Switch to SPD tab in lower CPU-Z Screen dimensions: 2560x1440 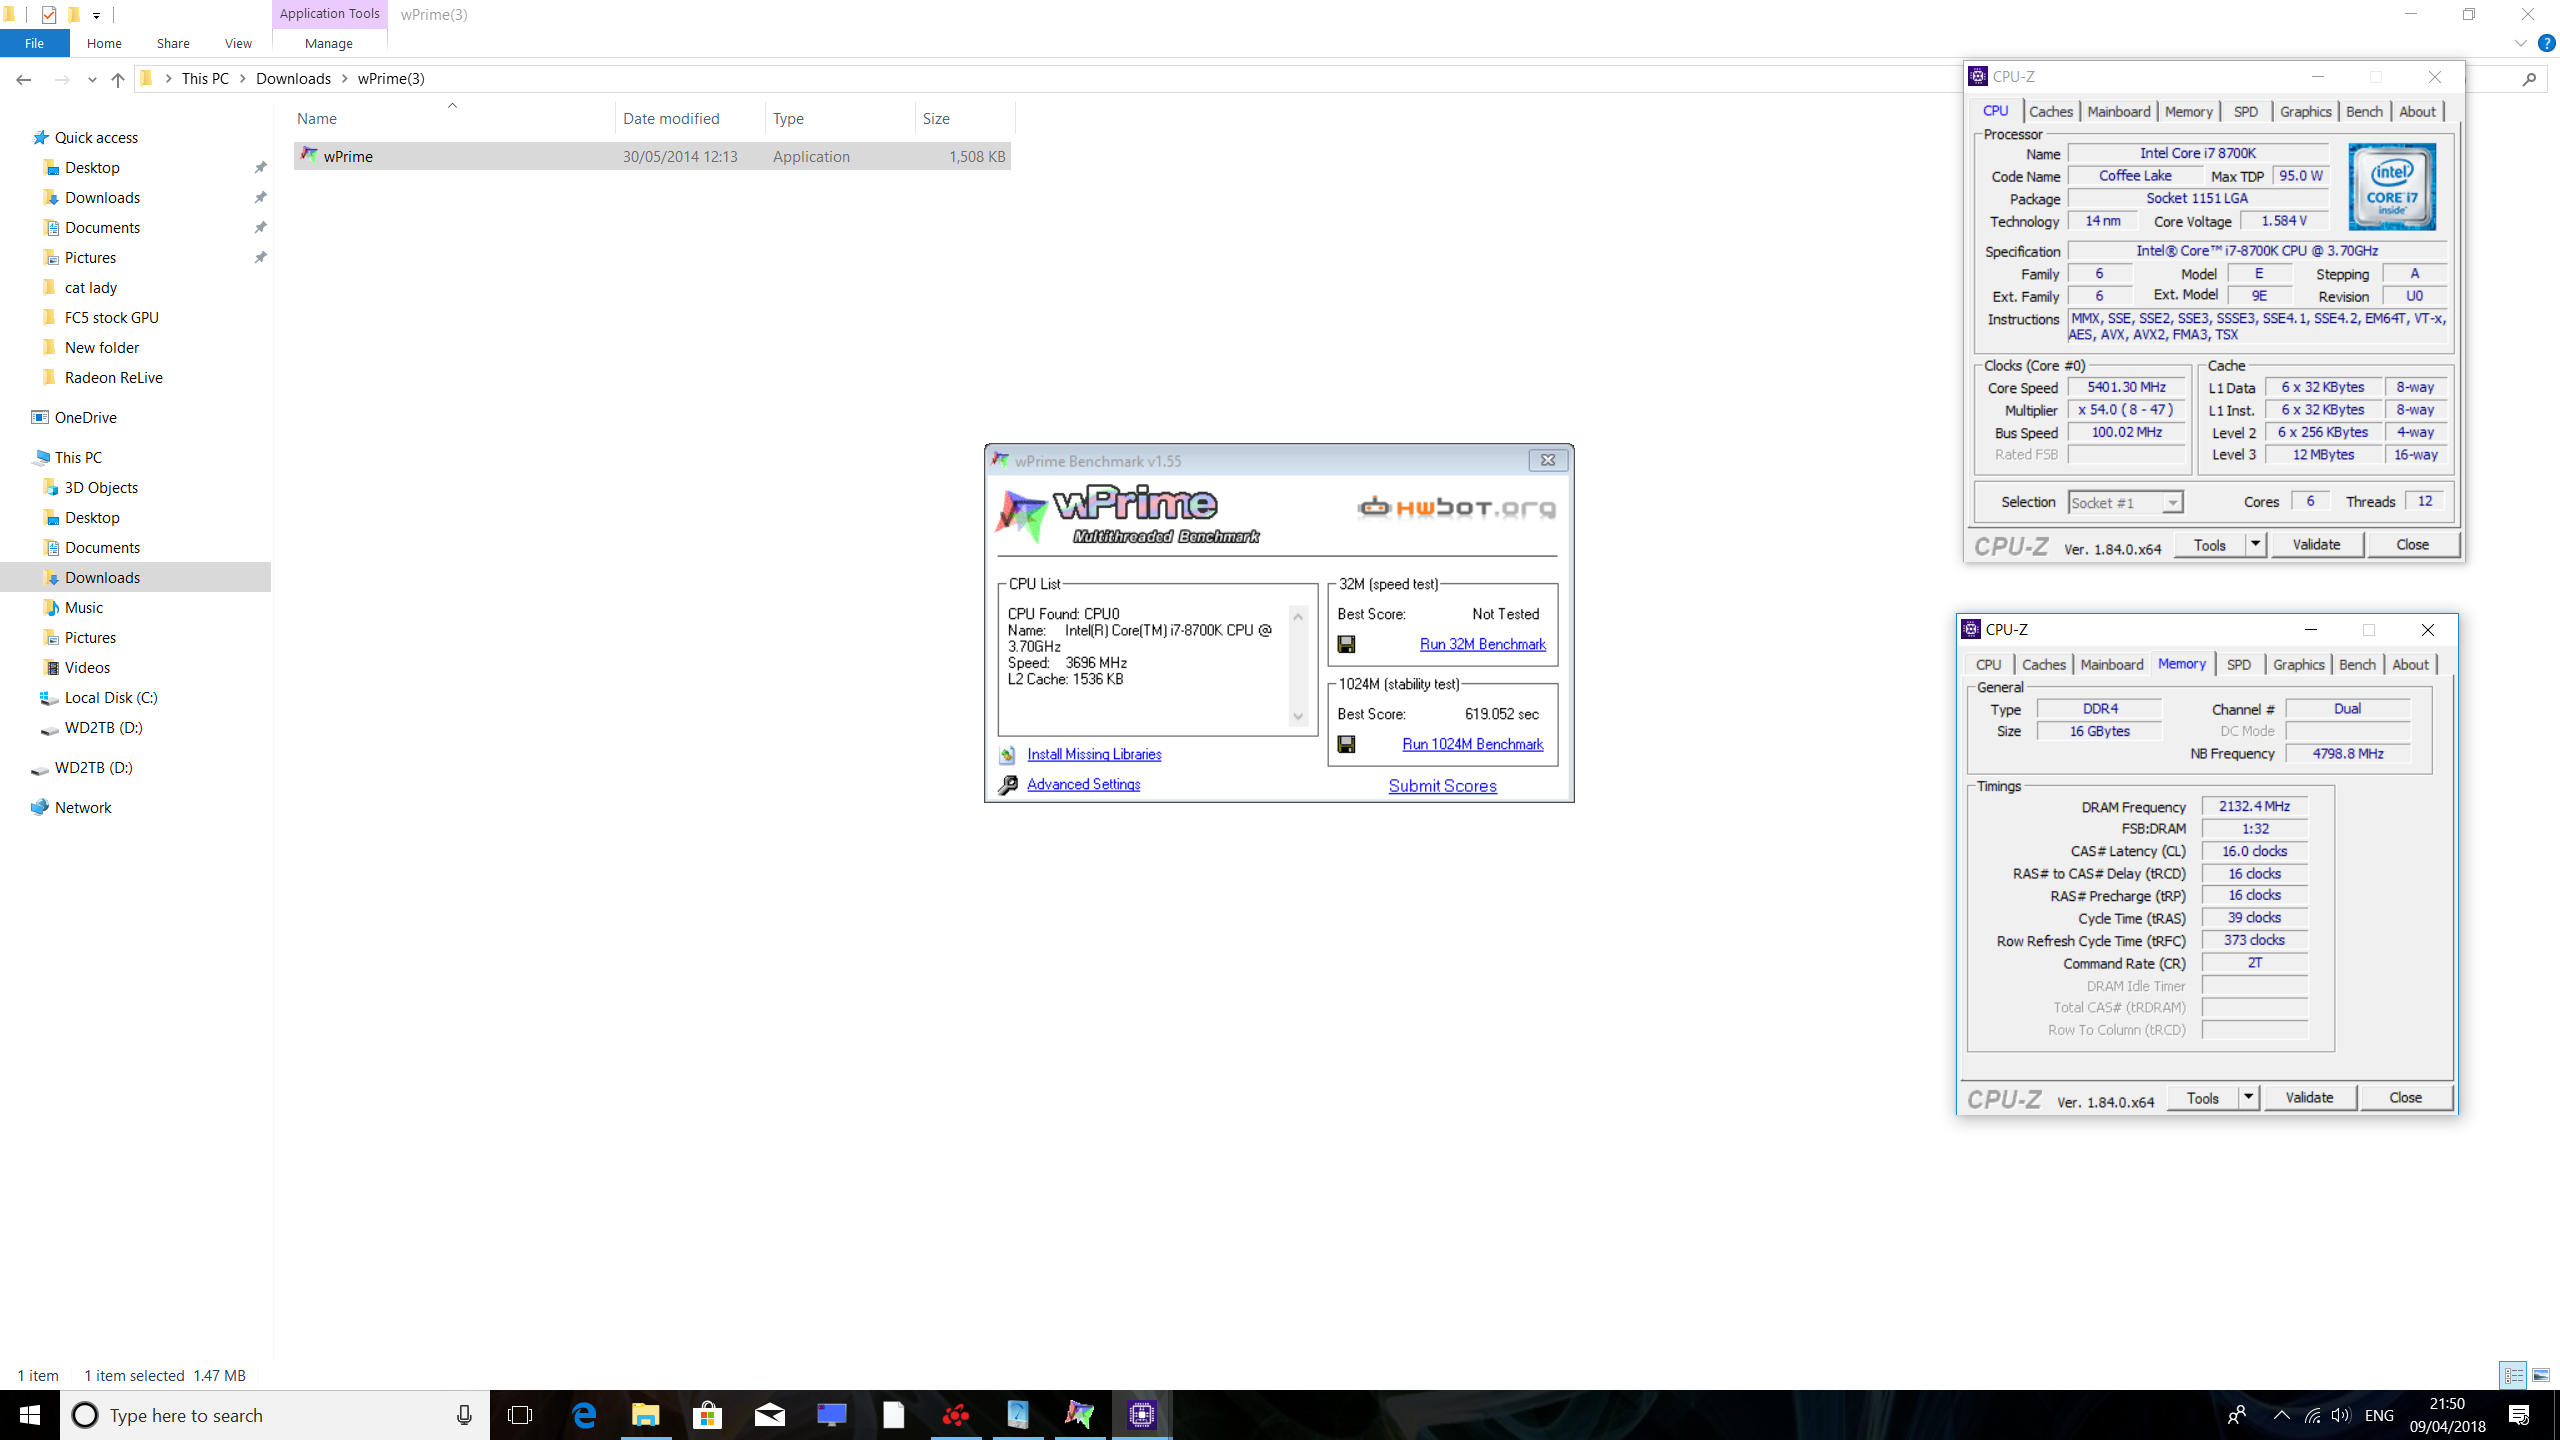(2240, 665)
